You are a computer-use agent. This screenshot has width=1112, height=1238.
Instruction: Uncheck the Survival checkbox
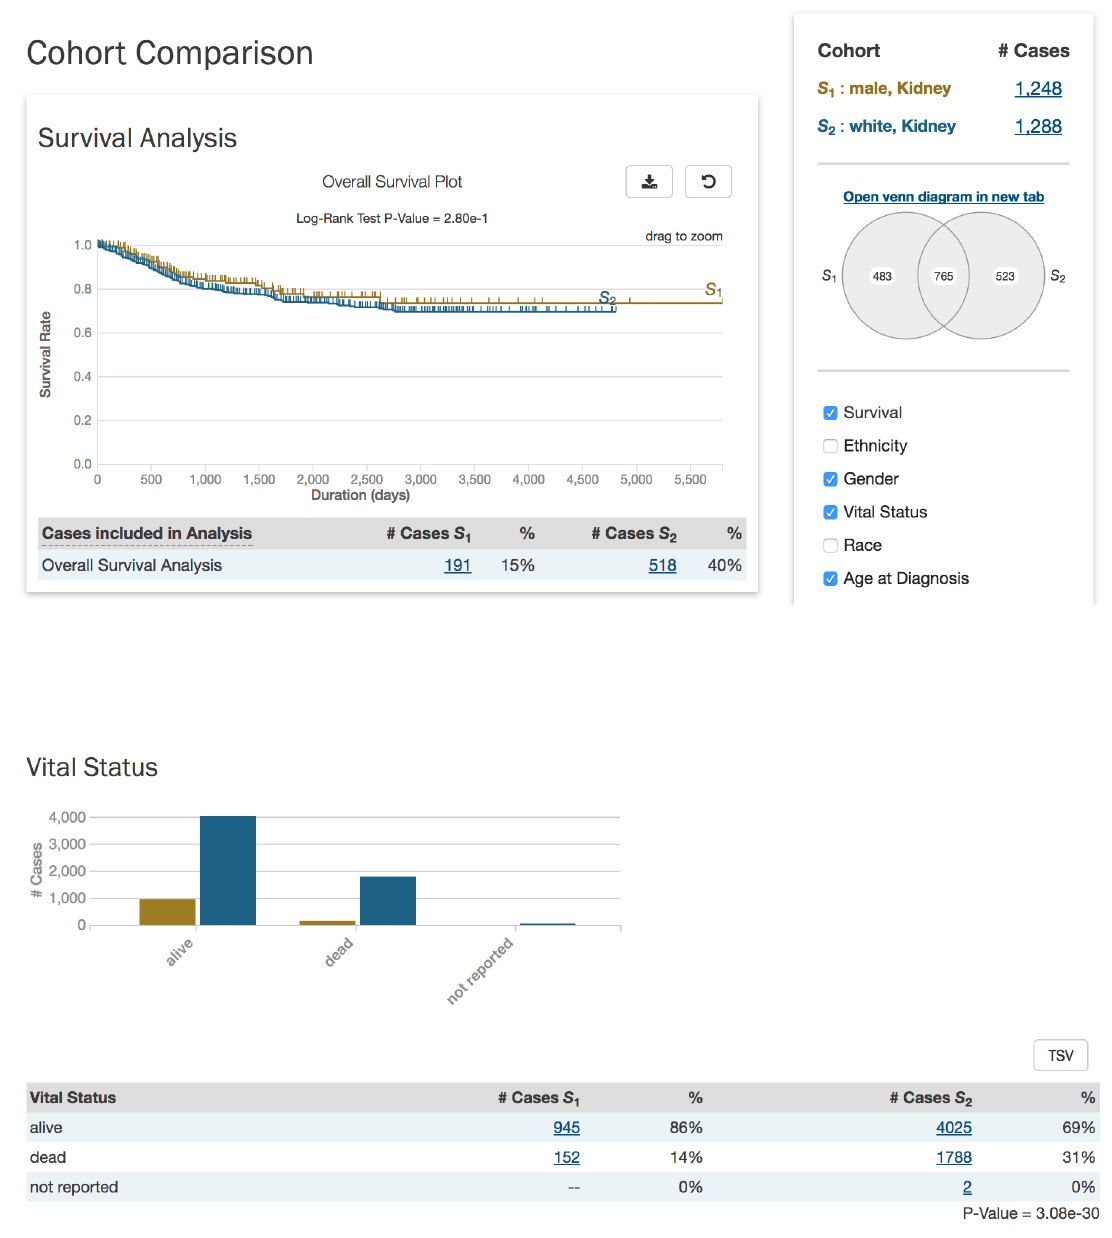[x=830, y=413]
